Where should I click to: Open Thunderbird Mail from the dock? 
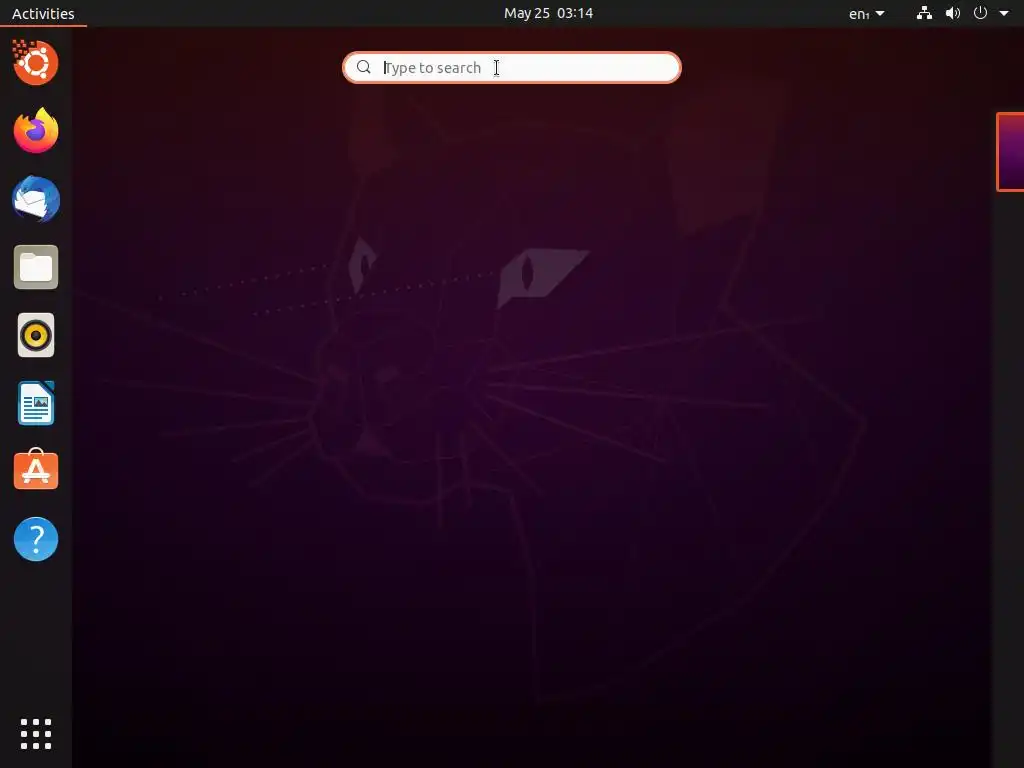tap(36, 199)
